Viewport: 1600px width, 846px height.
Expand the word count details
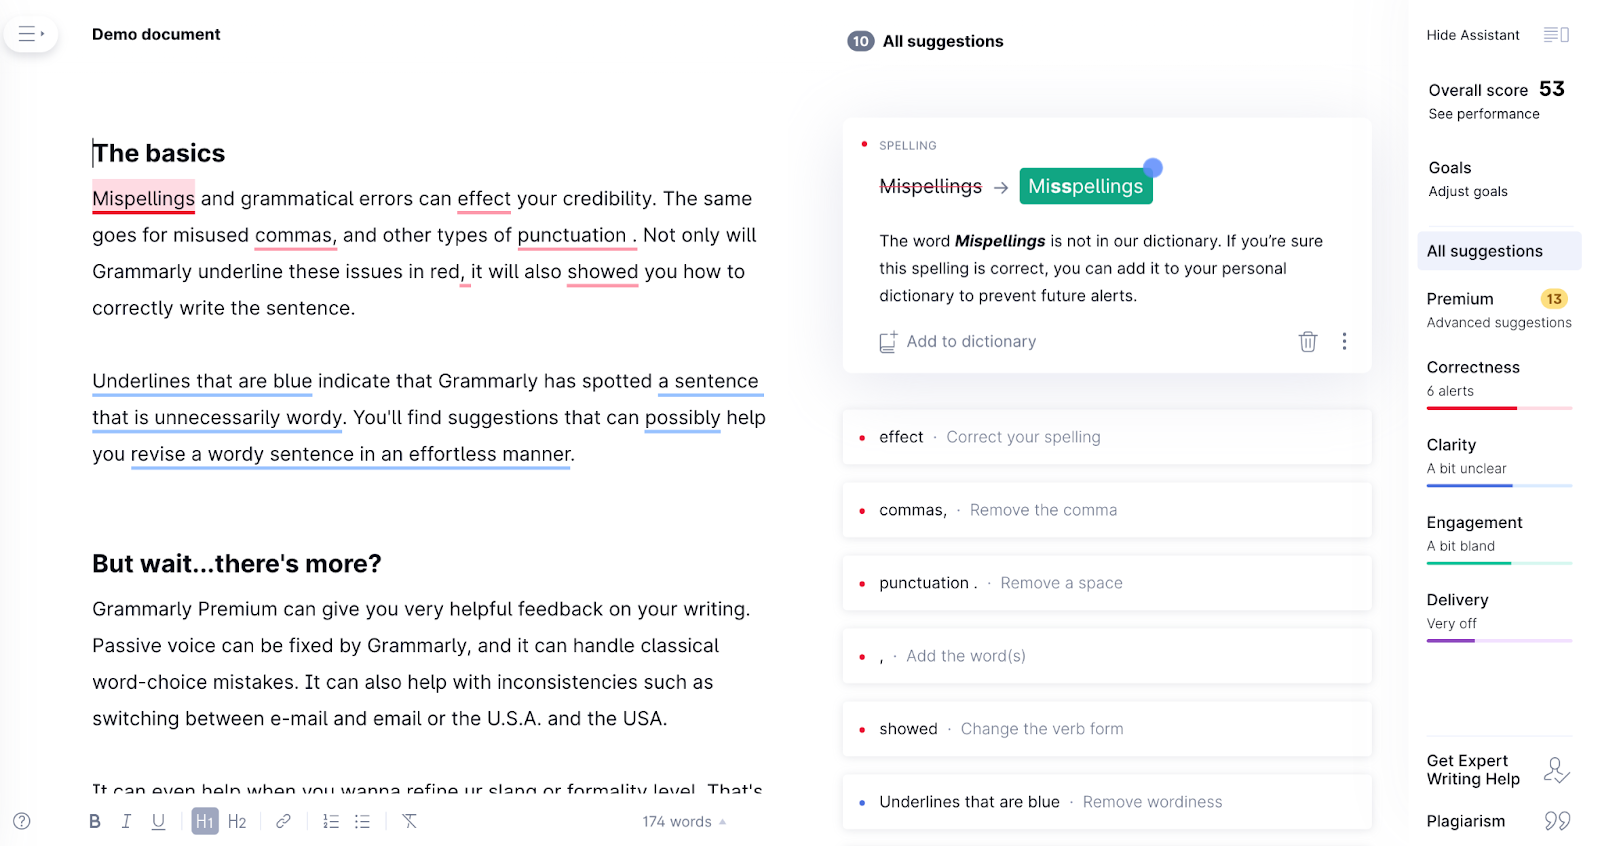tap(684, 820)
